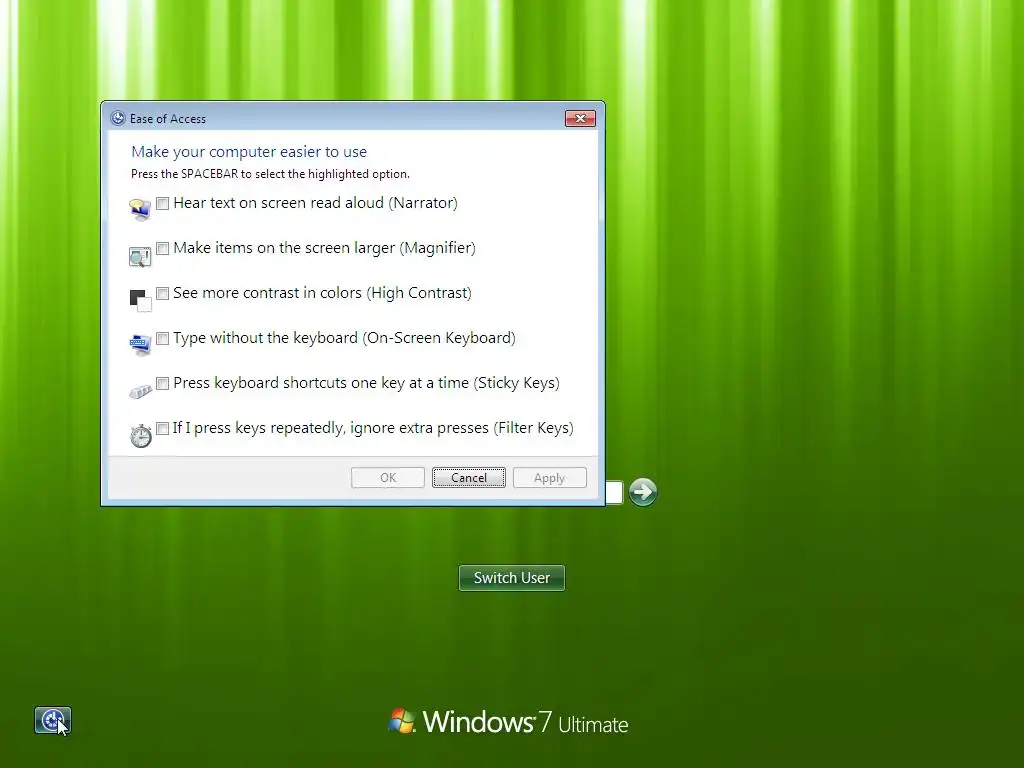Screen dimensions: 1024x768
Task: Click the 'Press the SPACEBAR to select' instruction text
Action: (x=270, y=174)
